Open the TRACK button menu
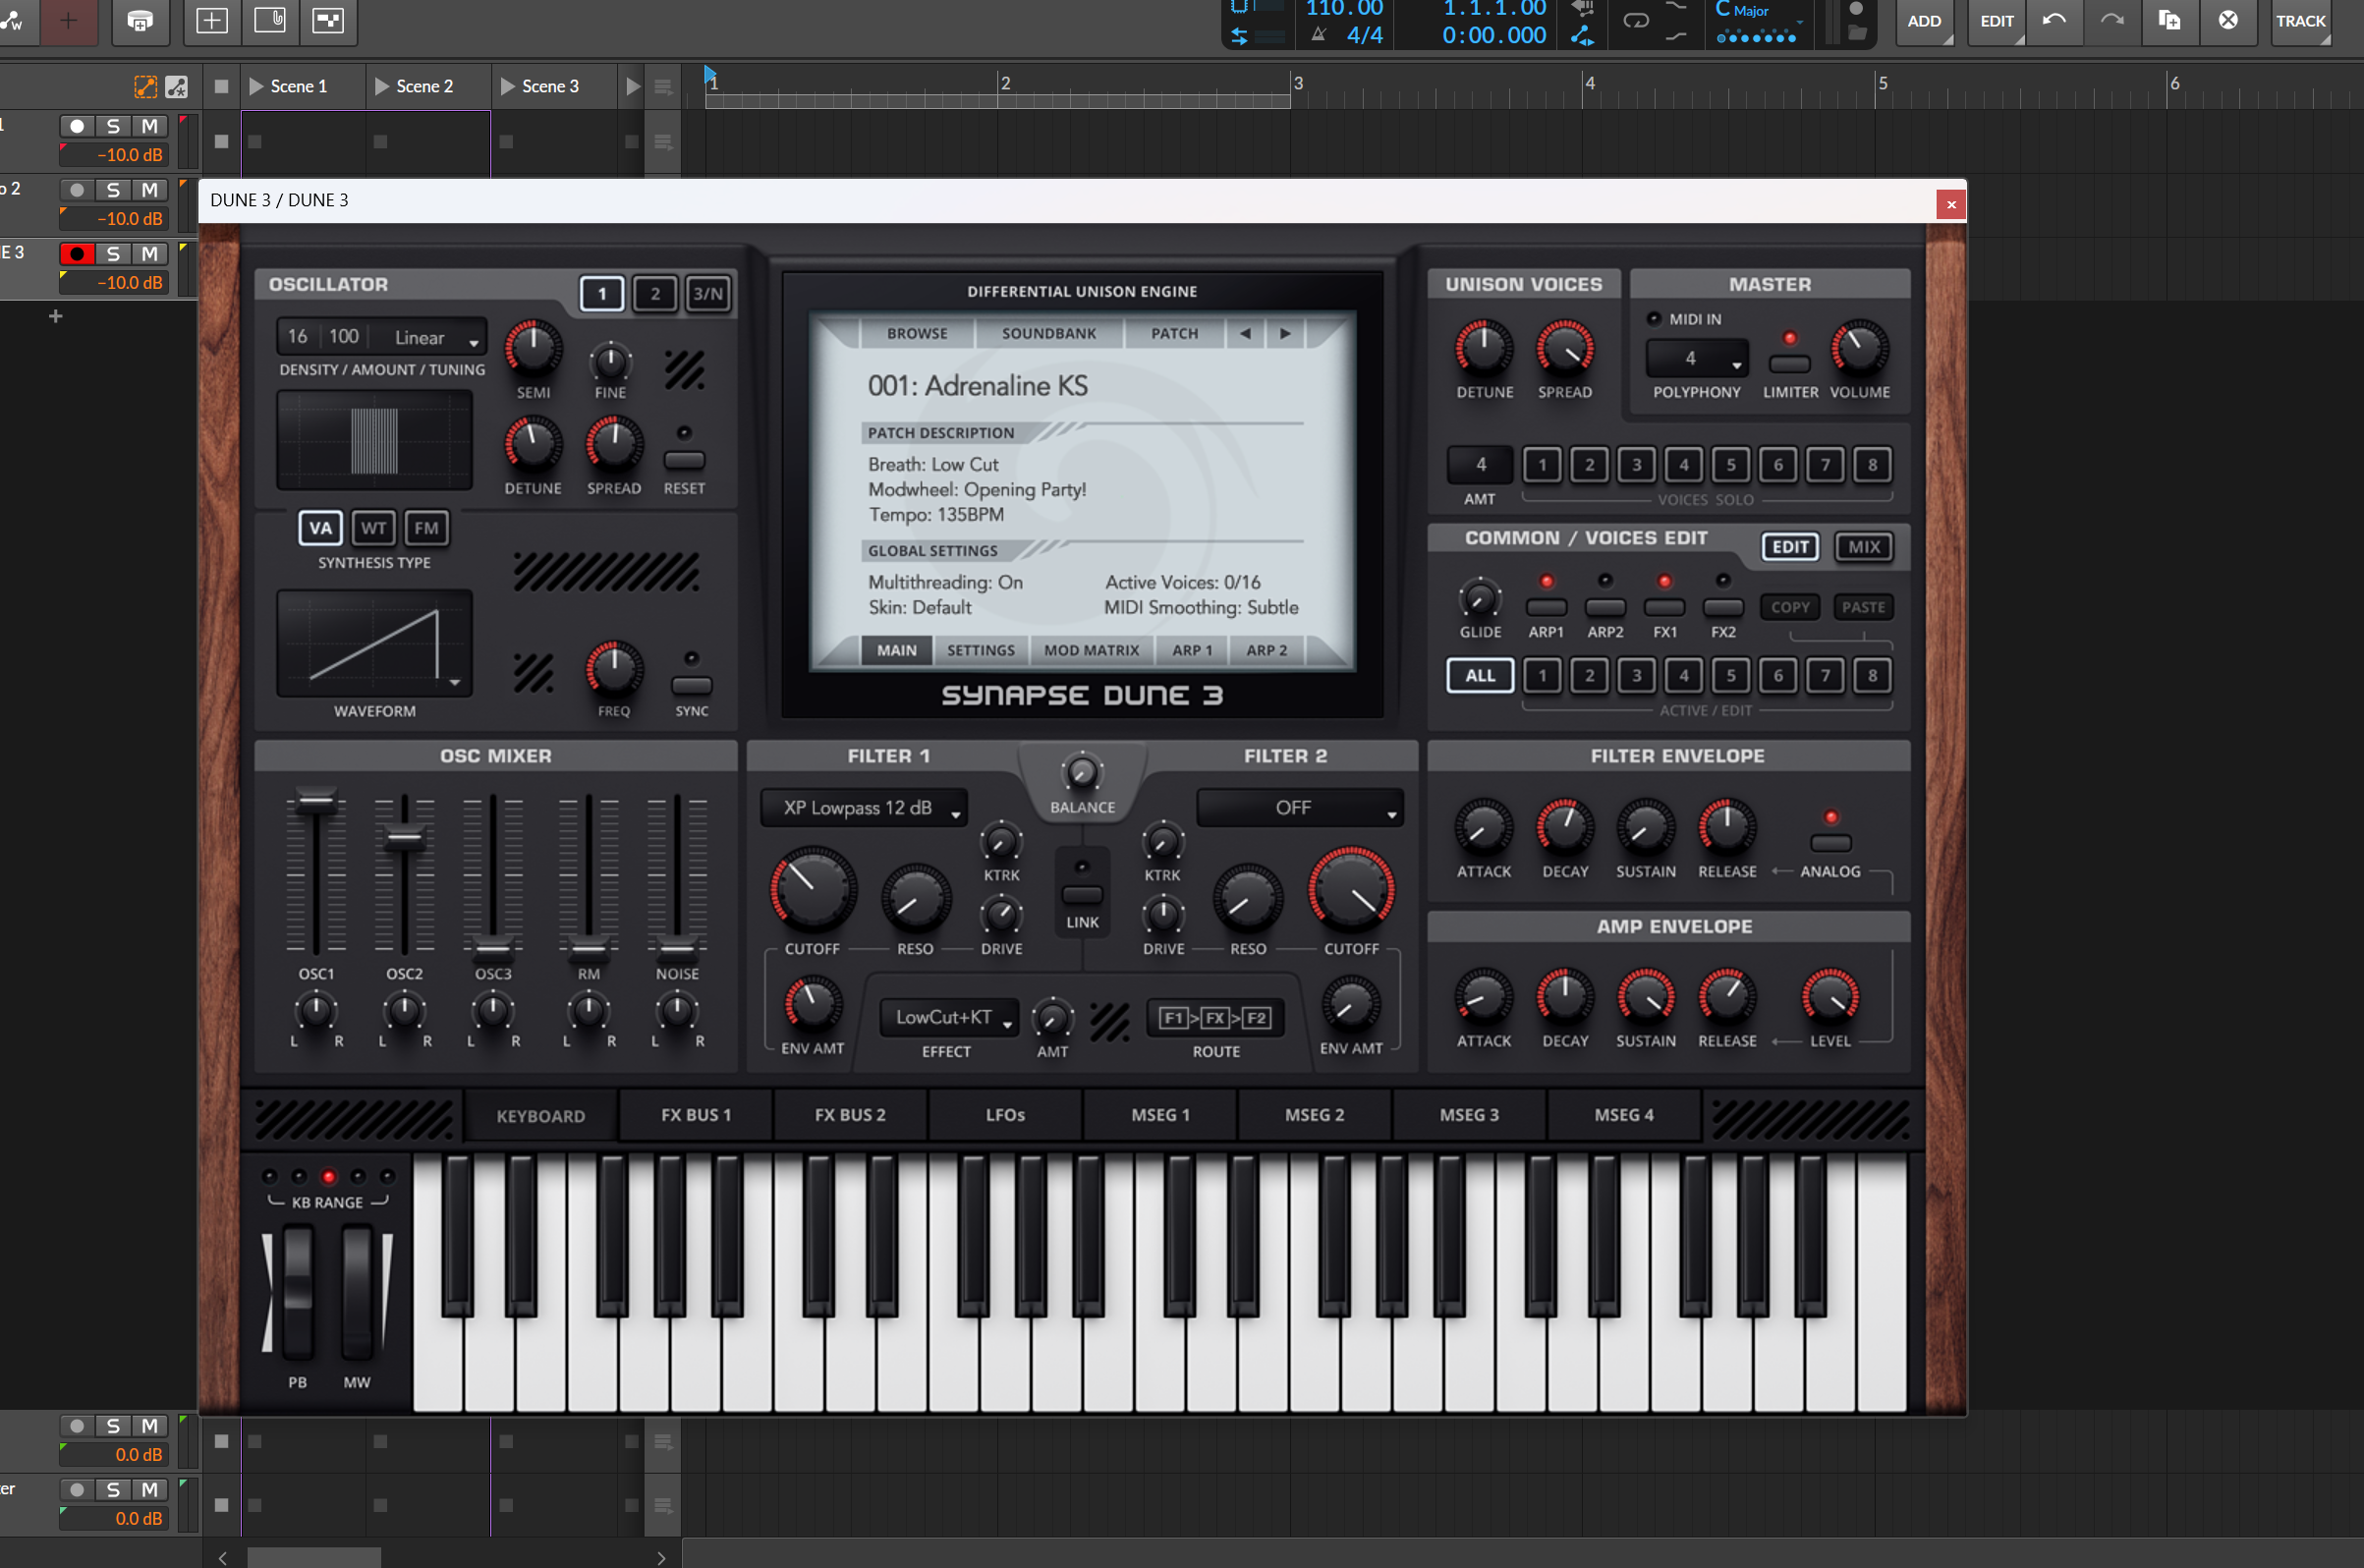The image size is (2364, 1568). click(2300, 20)
